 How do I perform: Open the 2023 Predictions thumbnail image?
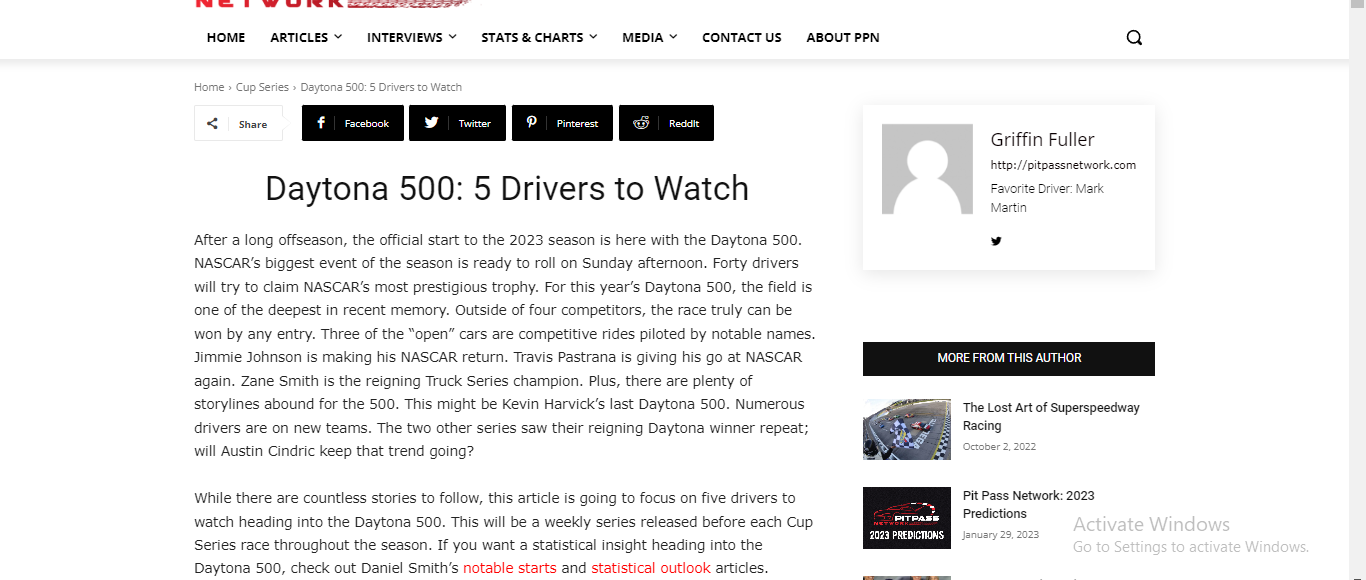(907, 518)
